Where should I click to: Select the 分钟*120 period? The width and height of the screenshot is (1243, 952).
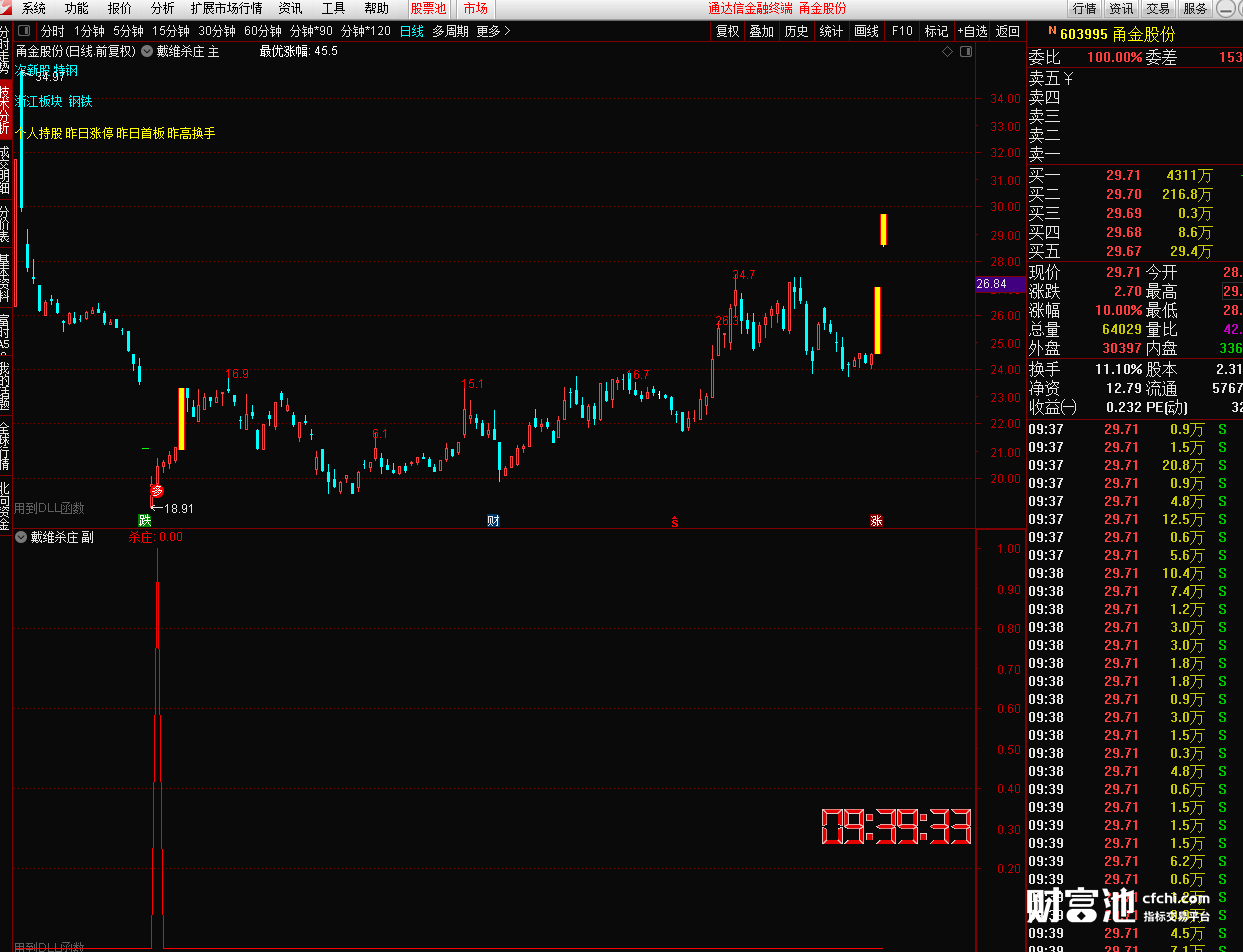coord(366,31)
